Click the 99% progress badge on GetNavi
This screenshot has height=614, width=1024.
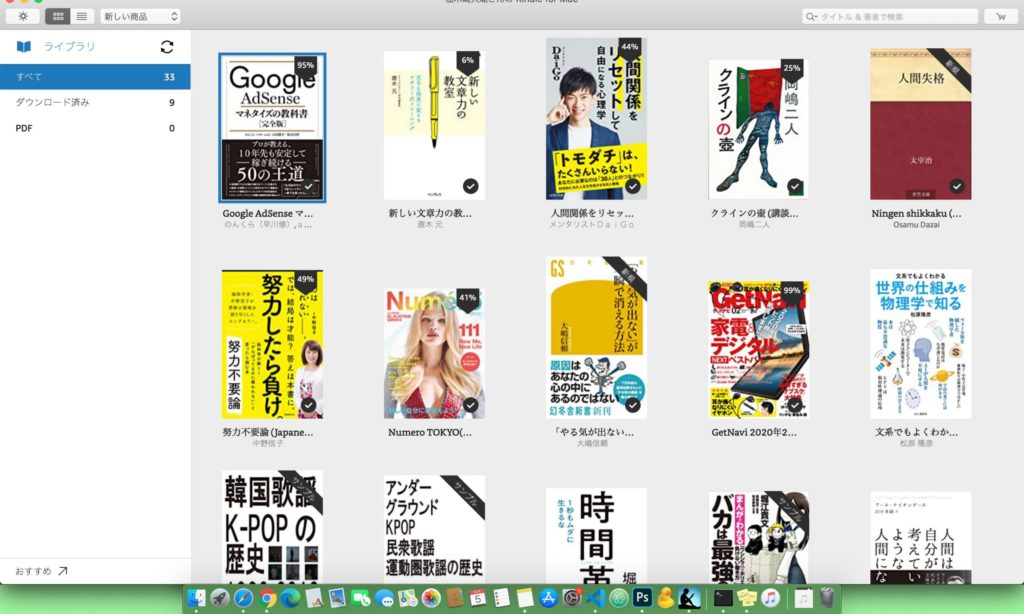point(792,291)
